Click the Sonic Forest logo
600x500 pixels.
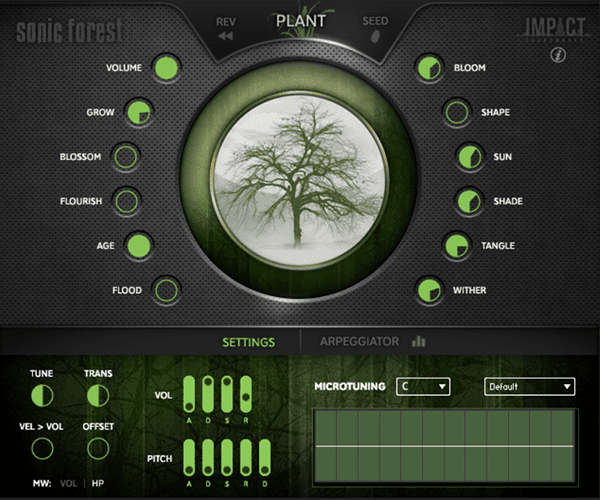coord(69,31)
